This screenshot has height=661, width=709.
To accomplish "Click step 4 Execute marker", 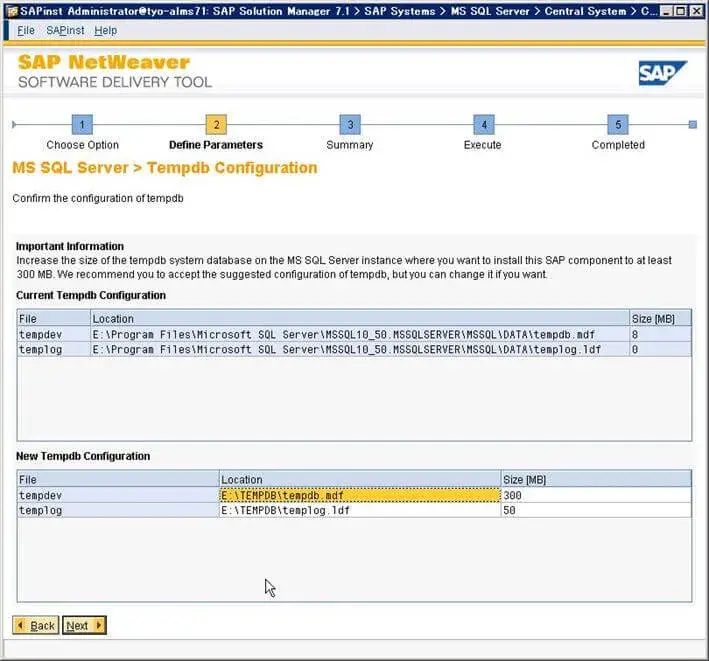I will point(484,124).
